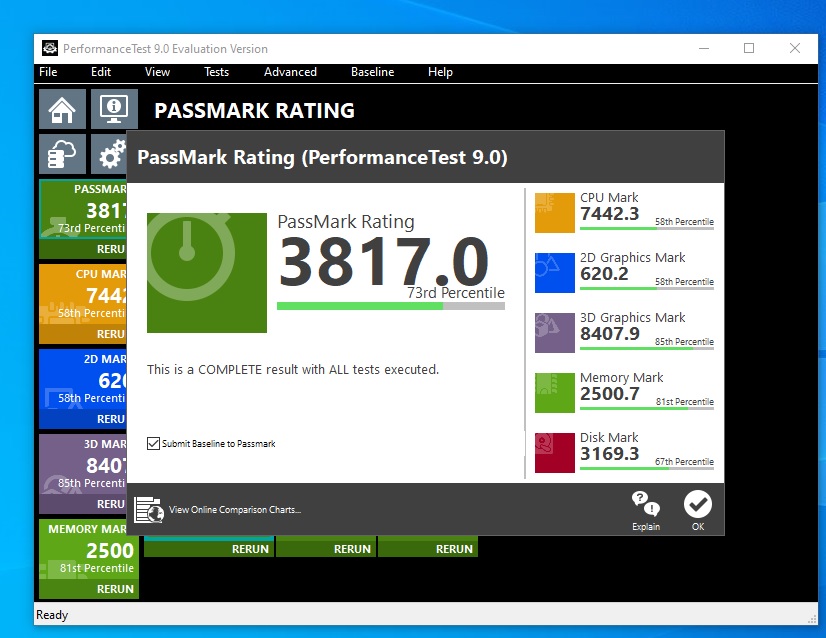Image resolution: width=826 pixels, height=638 pixels.
Task: Click the Disk Mark label
Action: coord(609,438)
